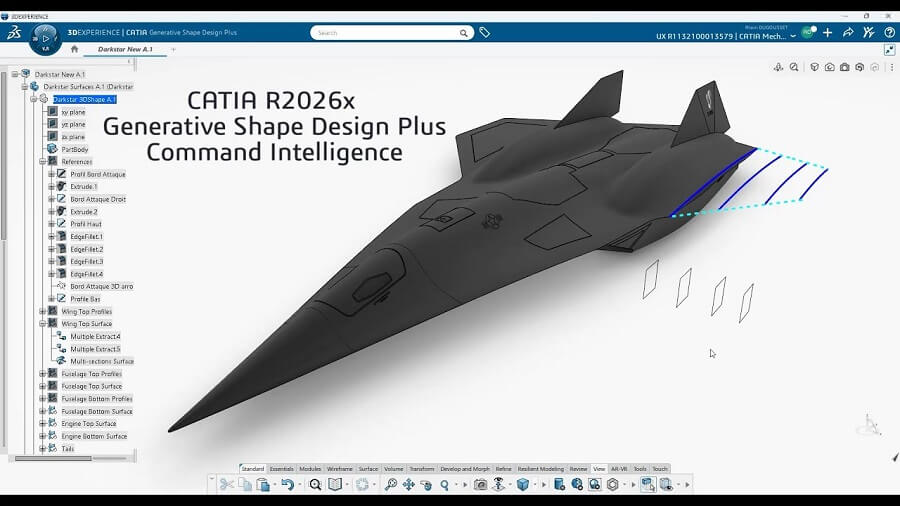This screenshot has height=506, width=900.
Task: Select Extrude.1 in the tree
Action: coord(84,186)
